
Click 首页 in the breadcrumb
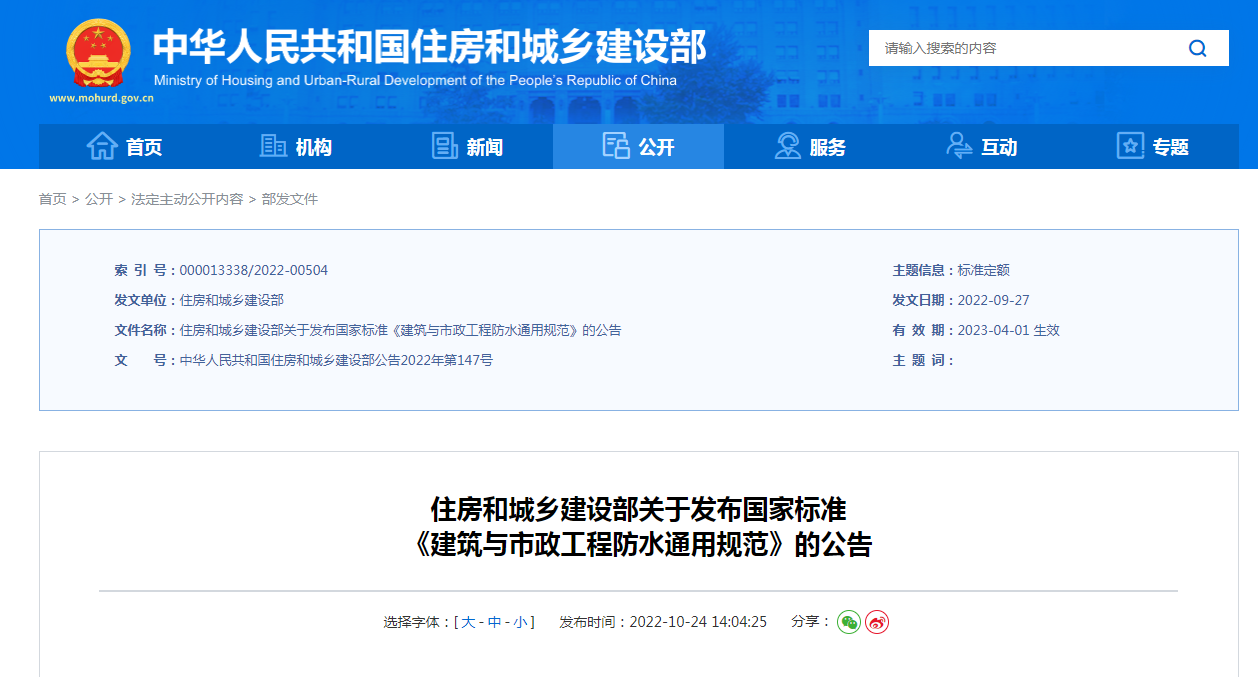tap(52, 199)
